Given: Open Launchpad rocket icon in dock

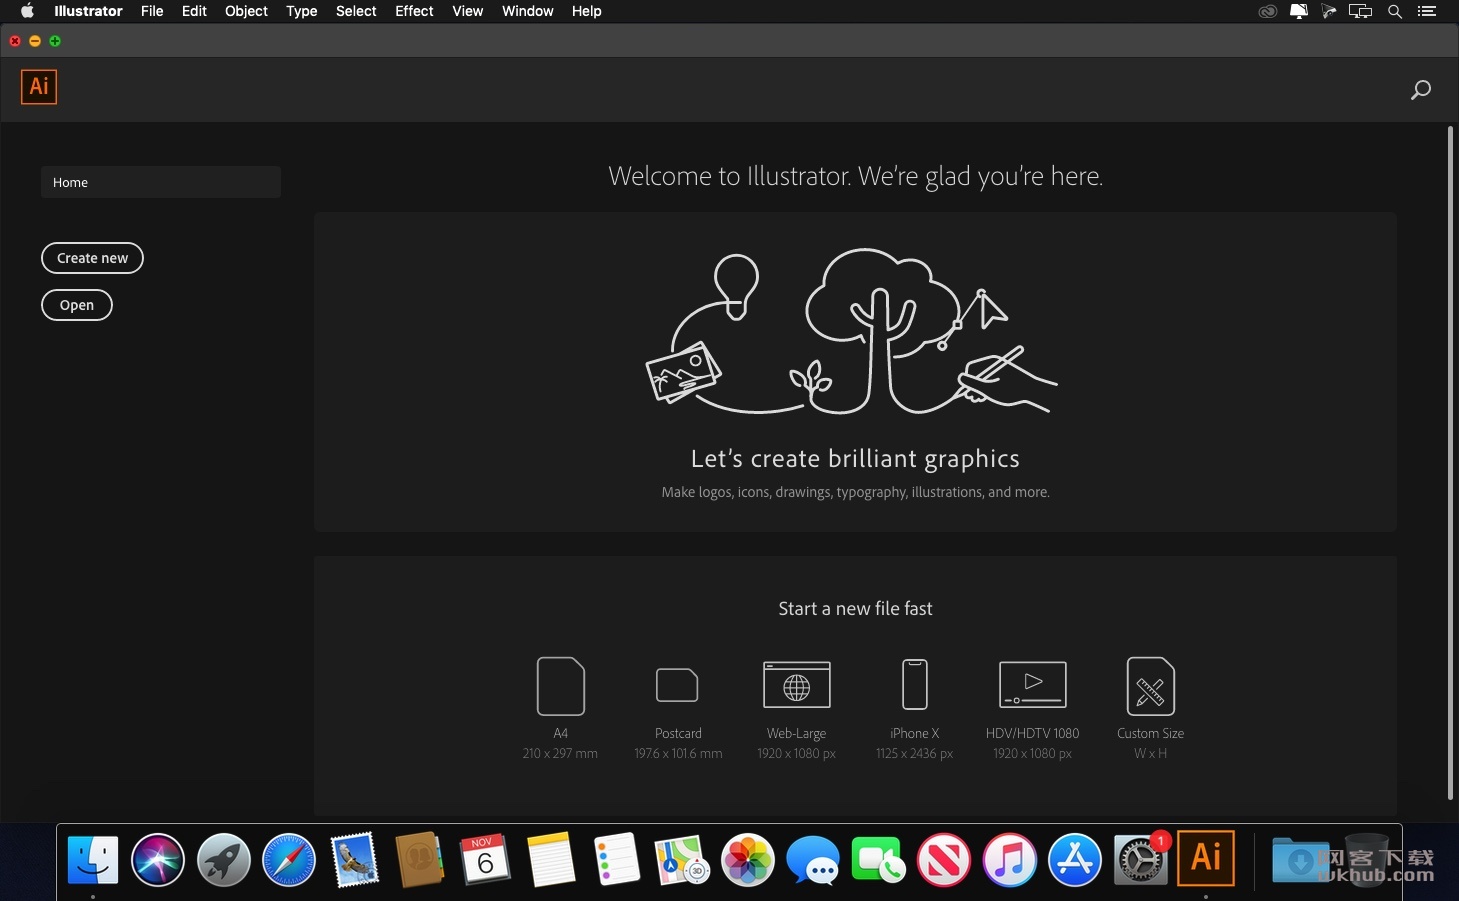Looking at the screenshot, I should coord(223,860).
